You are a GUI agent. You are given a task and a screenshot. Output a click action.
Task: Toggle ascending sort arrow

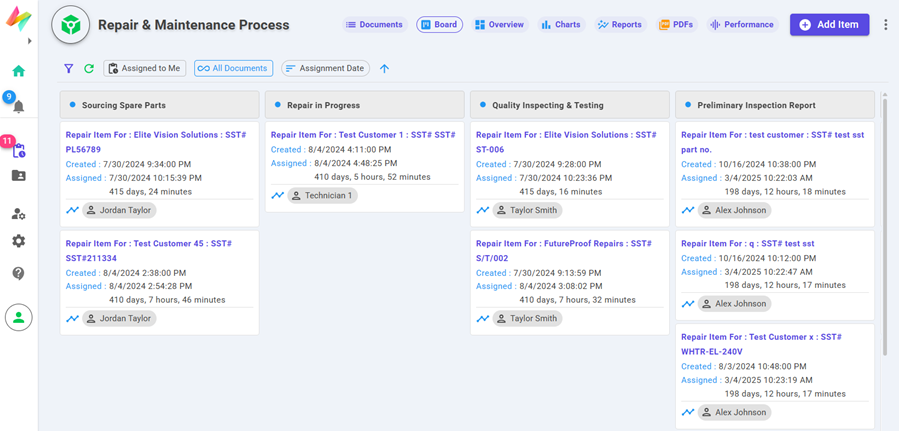click(384, 69)
